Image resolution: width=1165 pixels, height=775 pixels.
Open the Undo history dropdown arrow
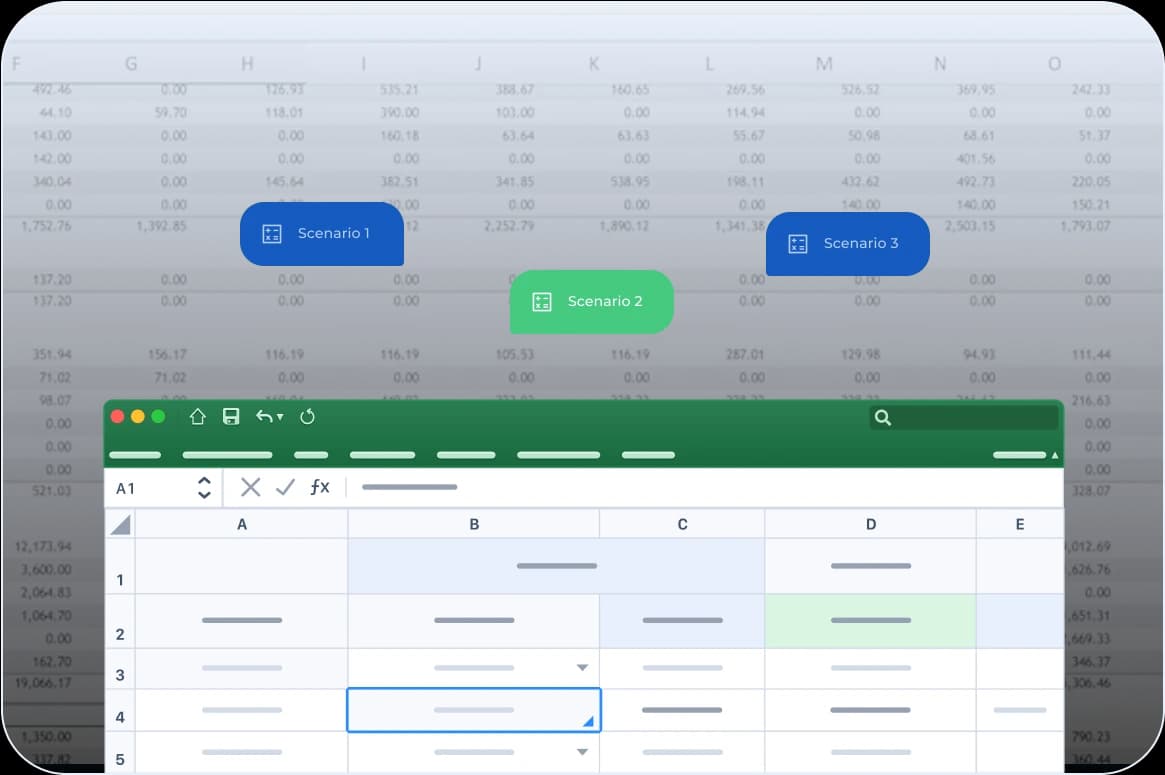tap(280, 417)
